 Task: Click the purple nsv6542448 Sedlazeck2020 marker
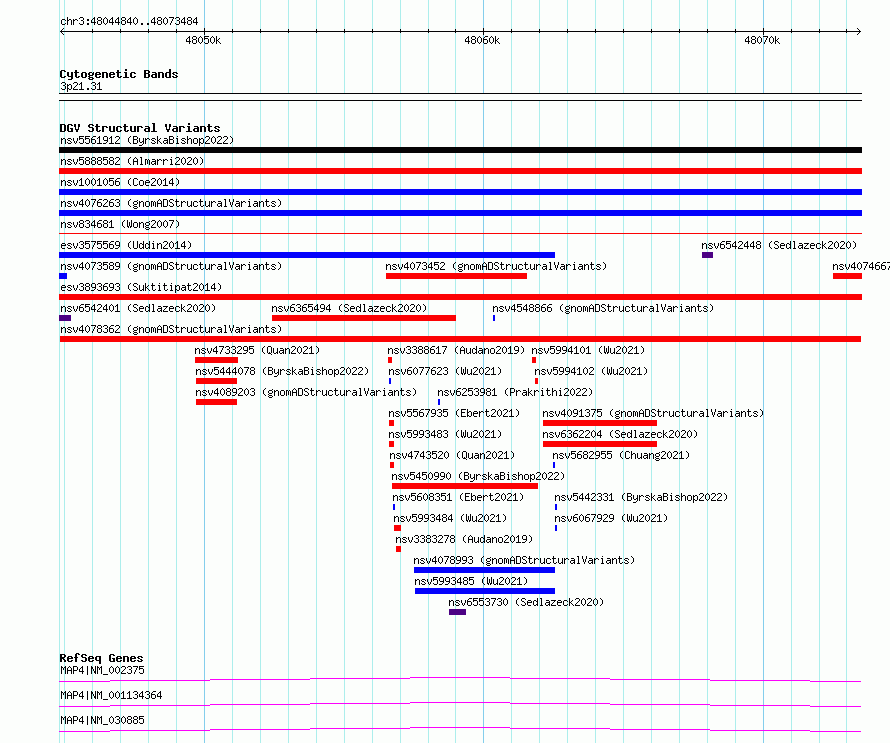click(707, 255)
